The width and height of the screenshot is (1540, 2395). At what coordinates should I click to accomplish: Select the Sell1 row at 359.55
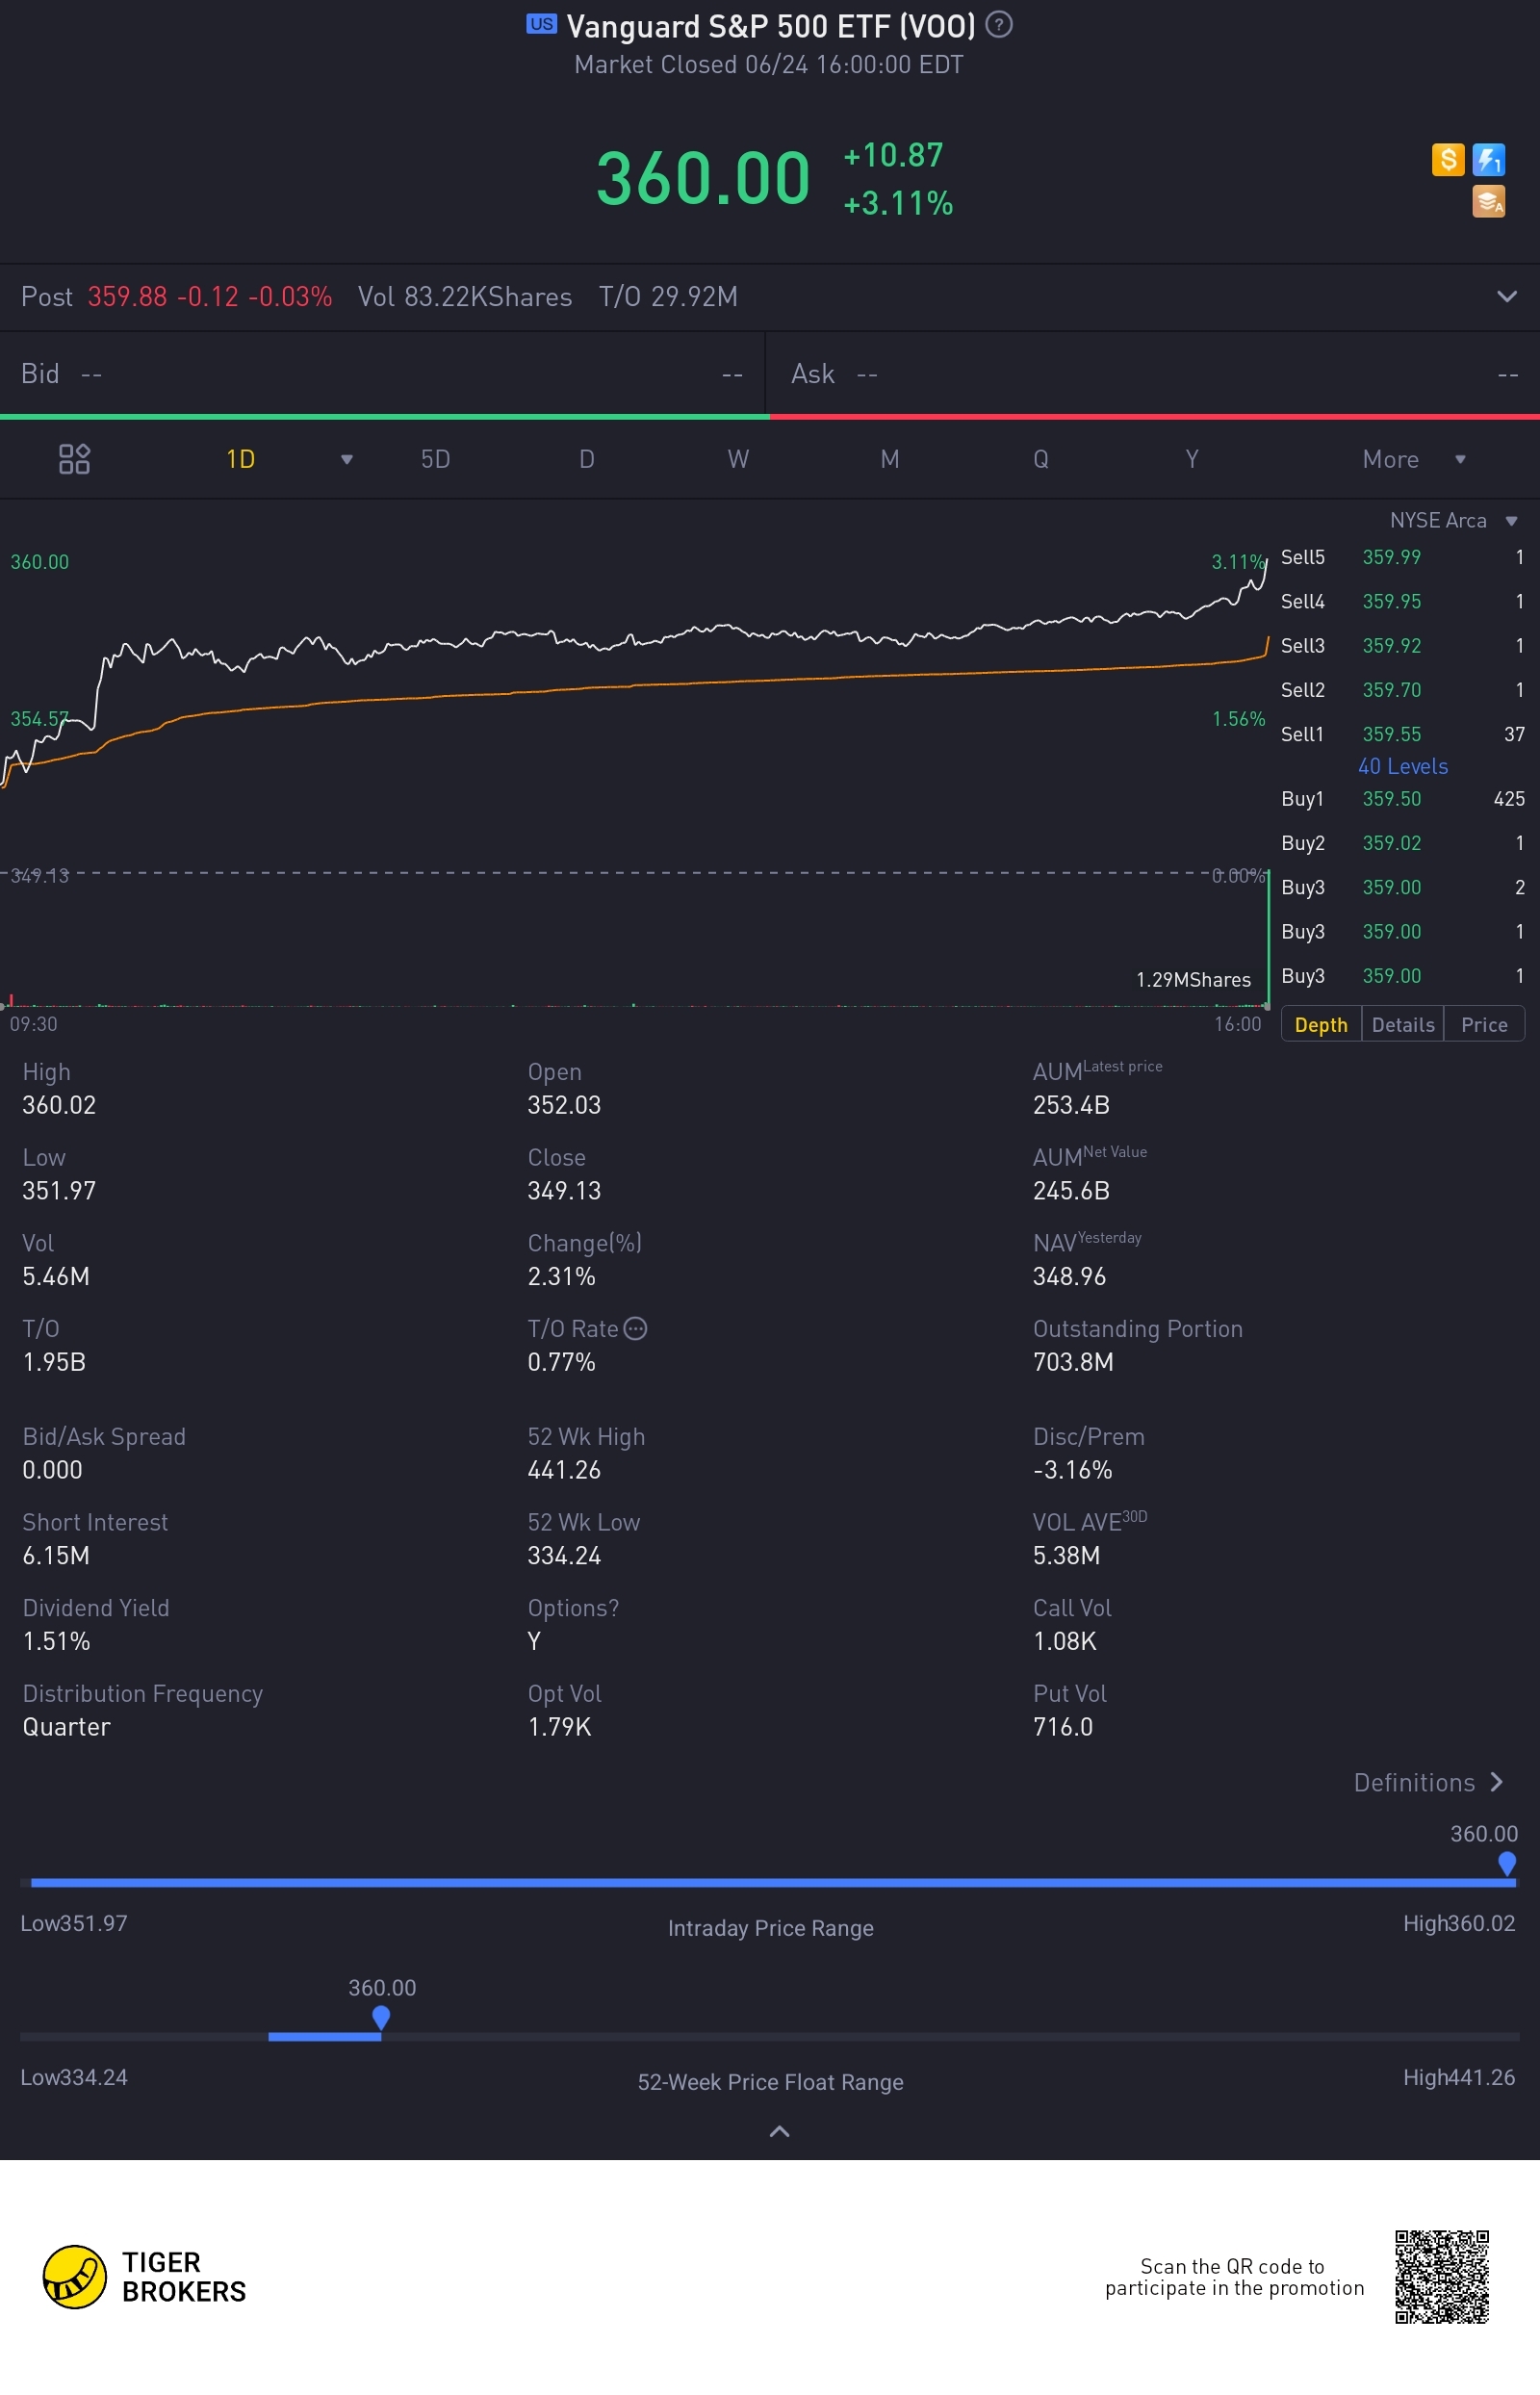tap(1403, 734)
